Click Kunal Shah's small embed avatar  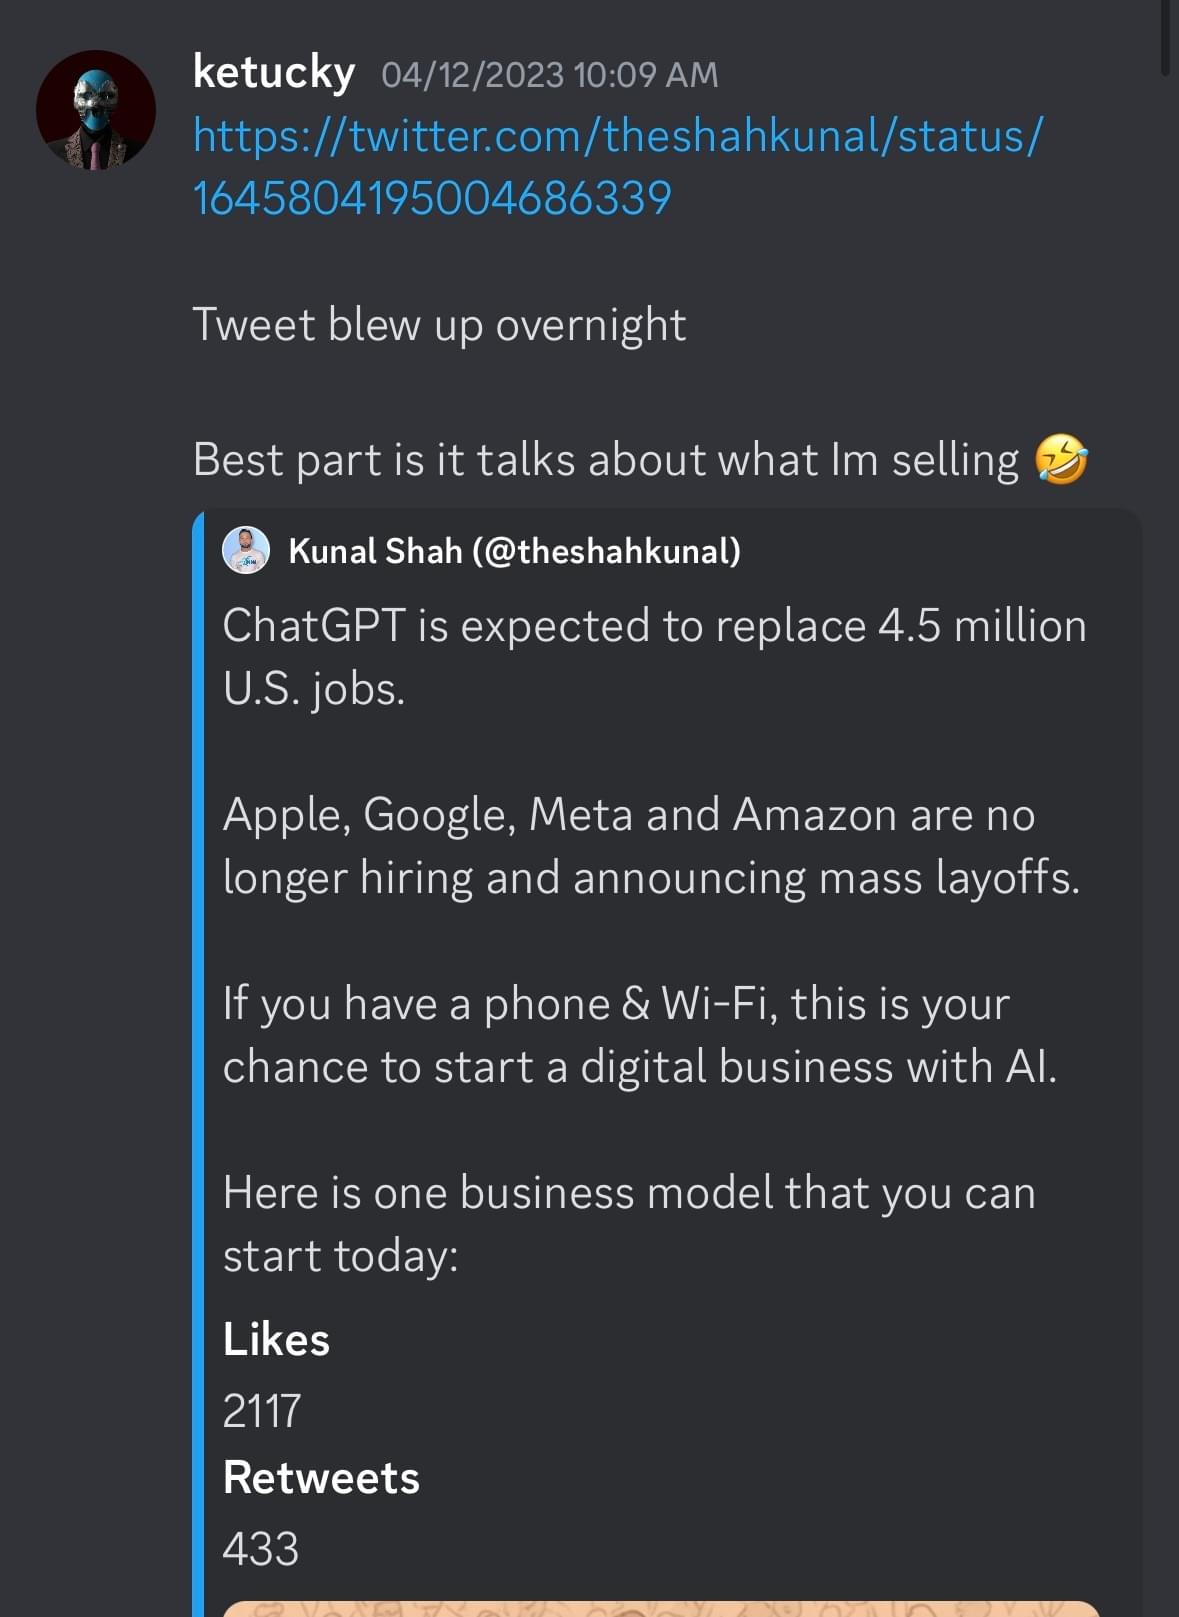(246, 550)
